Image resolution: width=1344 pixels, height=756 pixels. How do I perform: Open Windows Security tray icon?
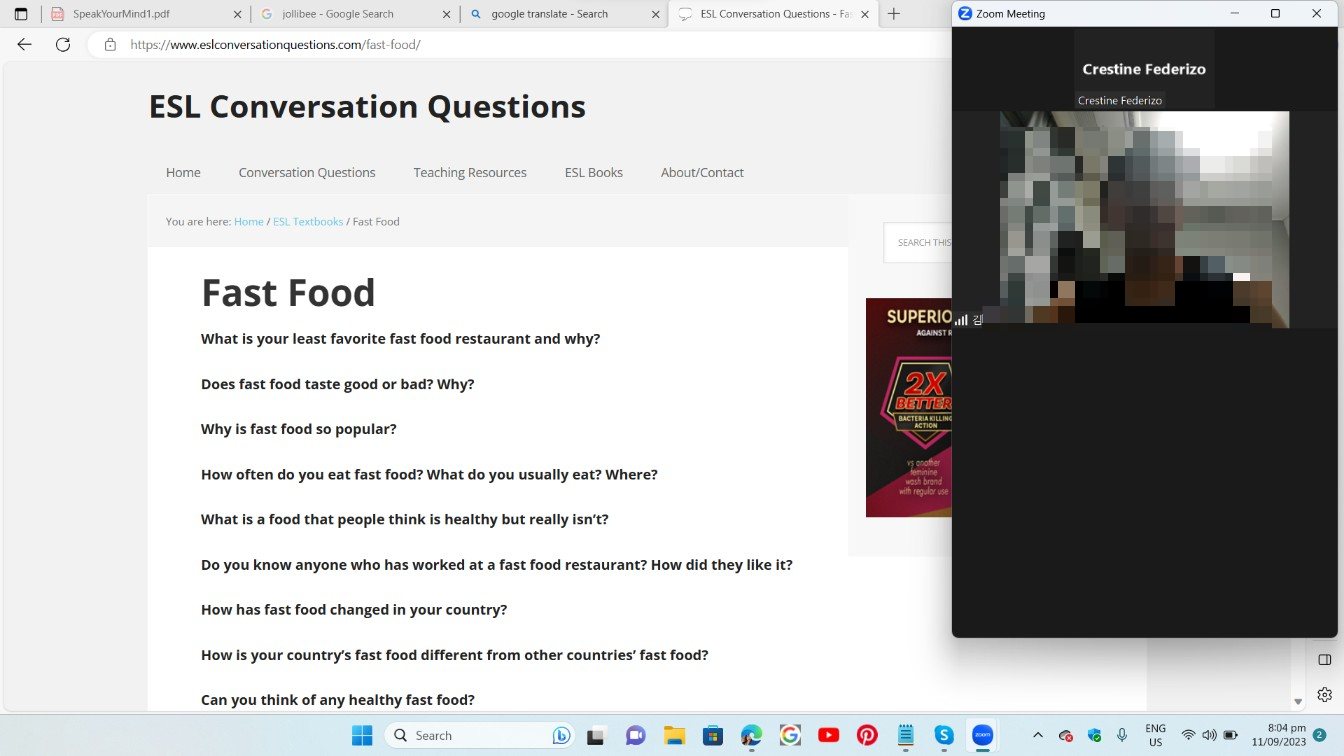click(x=1094, y=735)
